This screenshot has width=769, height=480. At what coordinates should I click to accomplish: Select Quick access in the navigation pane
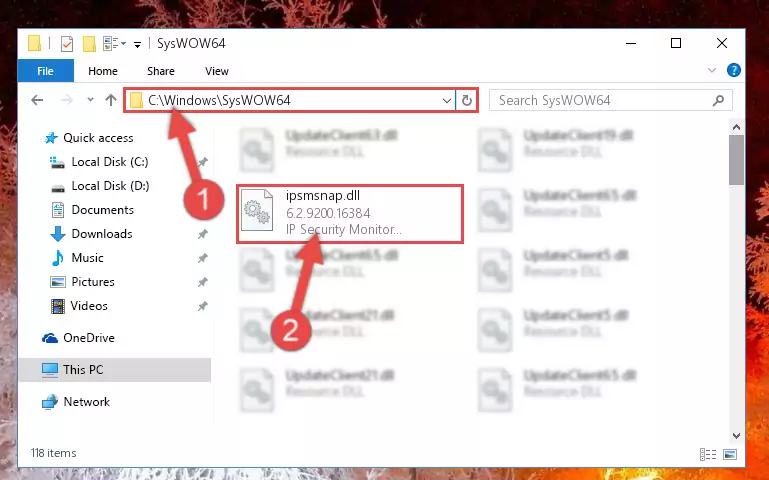pos(98,138)
